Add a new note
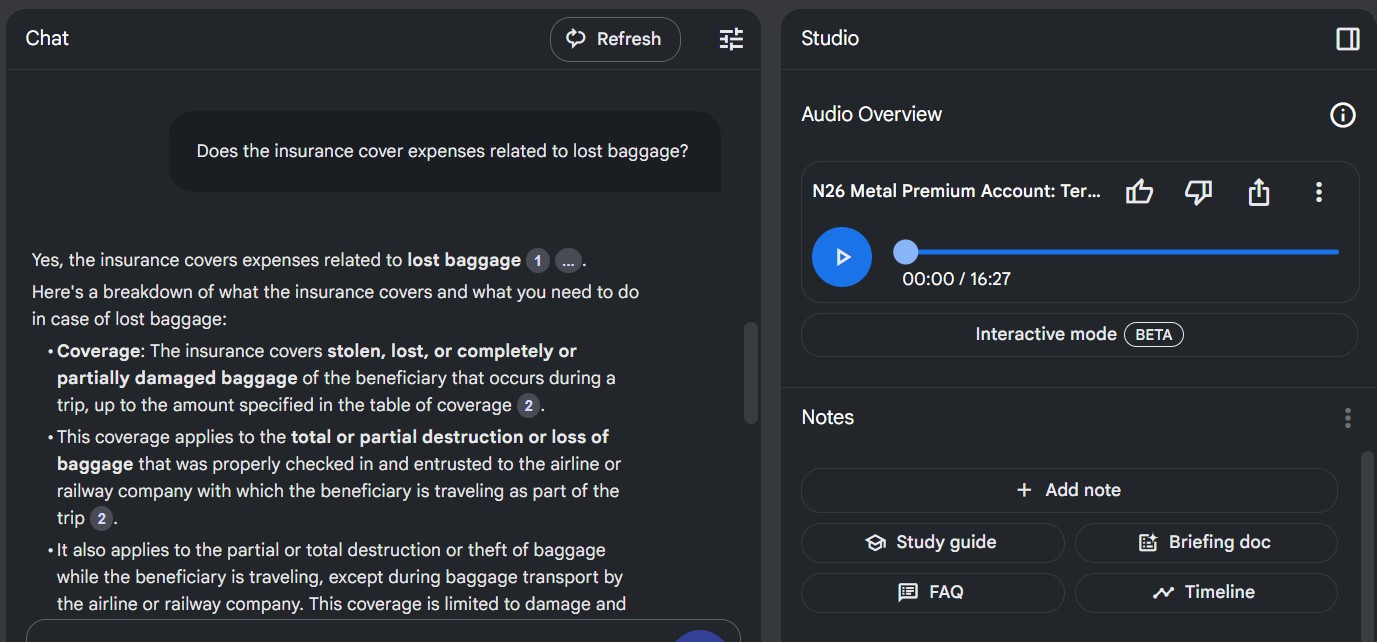This screenshot has width=1377, height=642. 1069,490
